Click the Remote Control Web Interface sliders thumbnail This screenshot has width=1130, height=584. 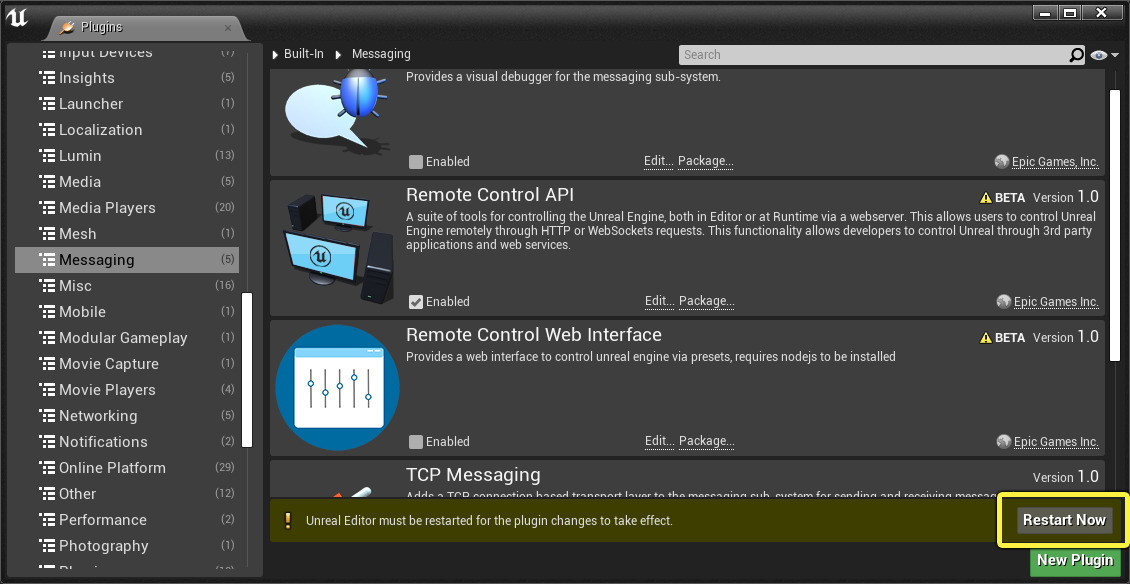[337, 387]
